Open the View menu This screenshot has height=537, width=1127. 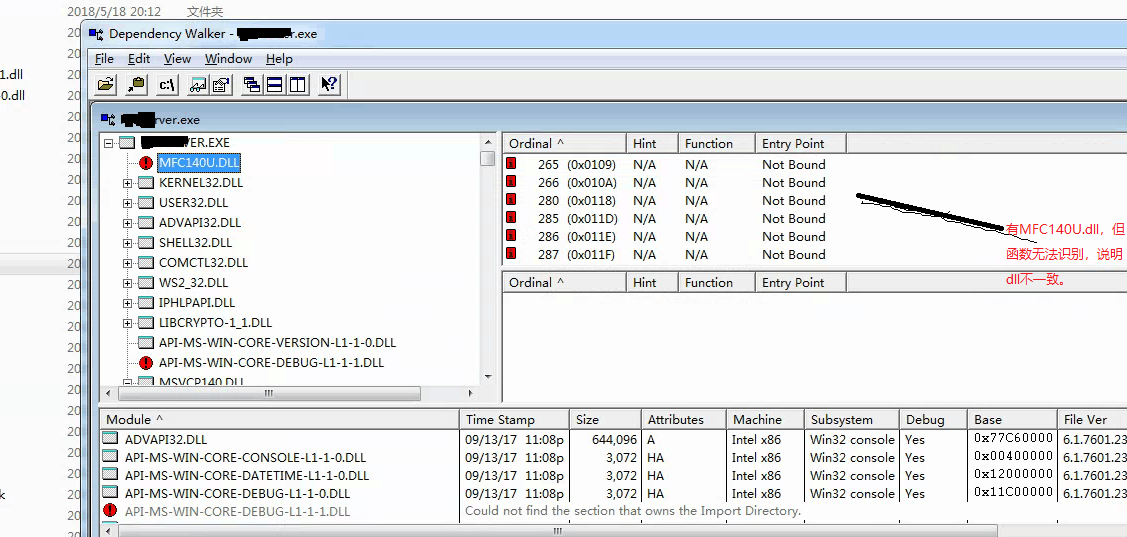point(177,59)
